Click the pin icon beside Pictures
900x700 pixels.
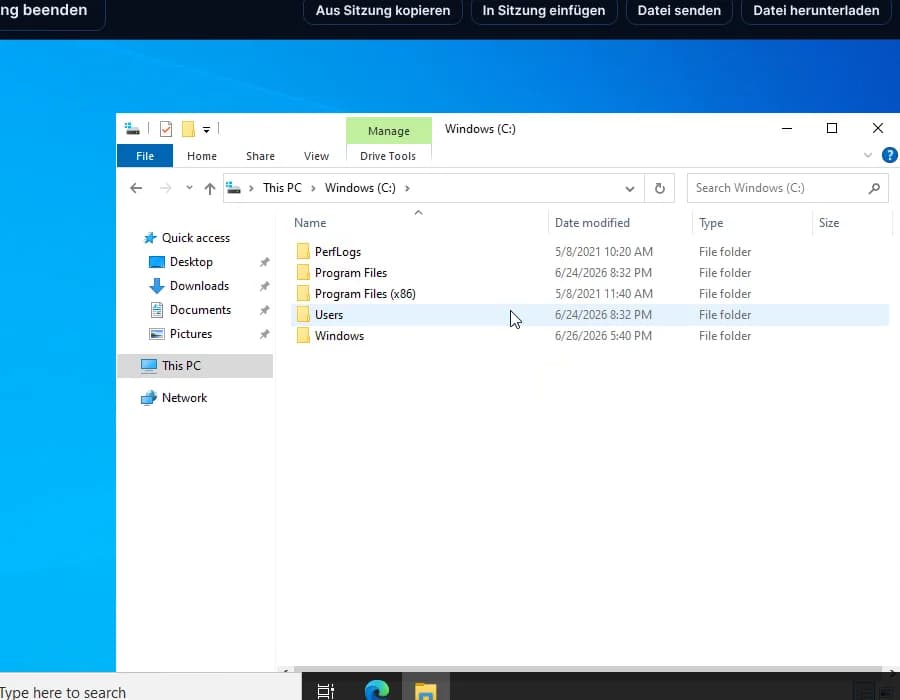click(264, 334)
